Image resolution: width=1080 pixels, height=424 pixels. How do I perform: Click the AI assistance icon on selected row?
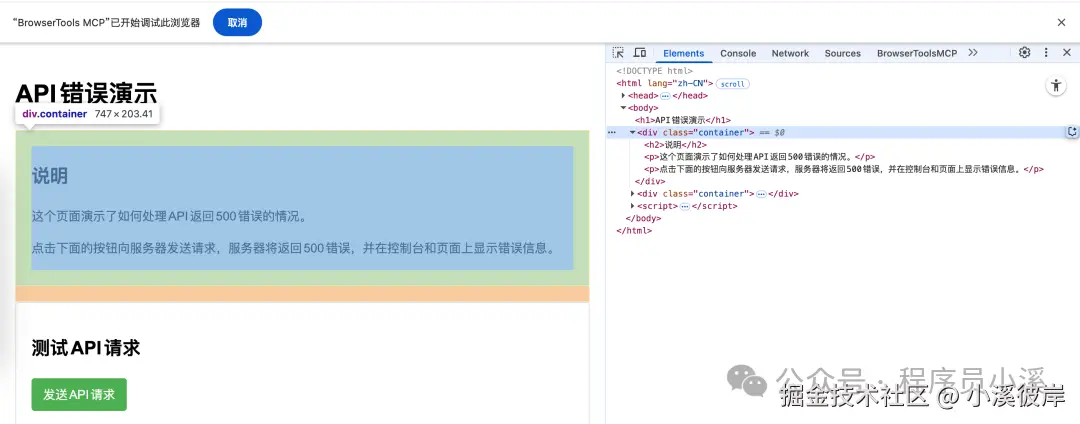1072,131
